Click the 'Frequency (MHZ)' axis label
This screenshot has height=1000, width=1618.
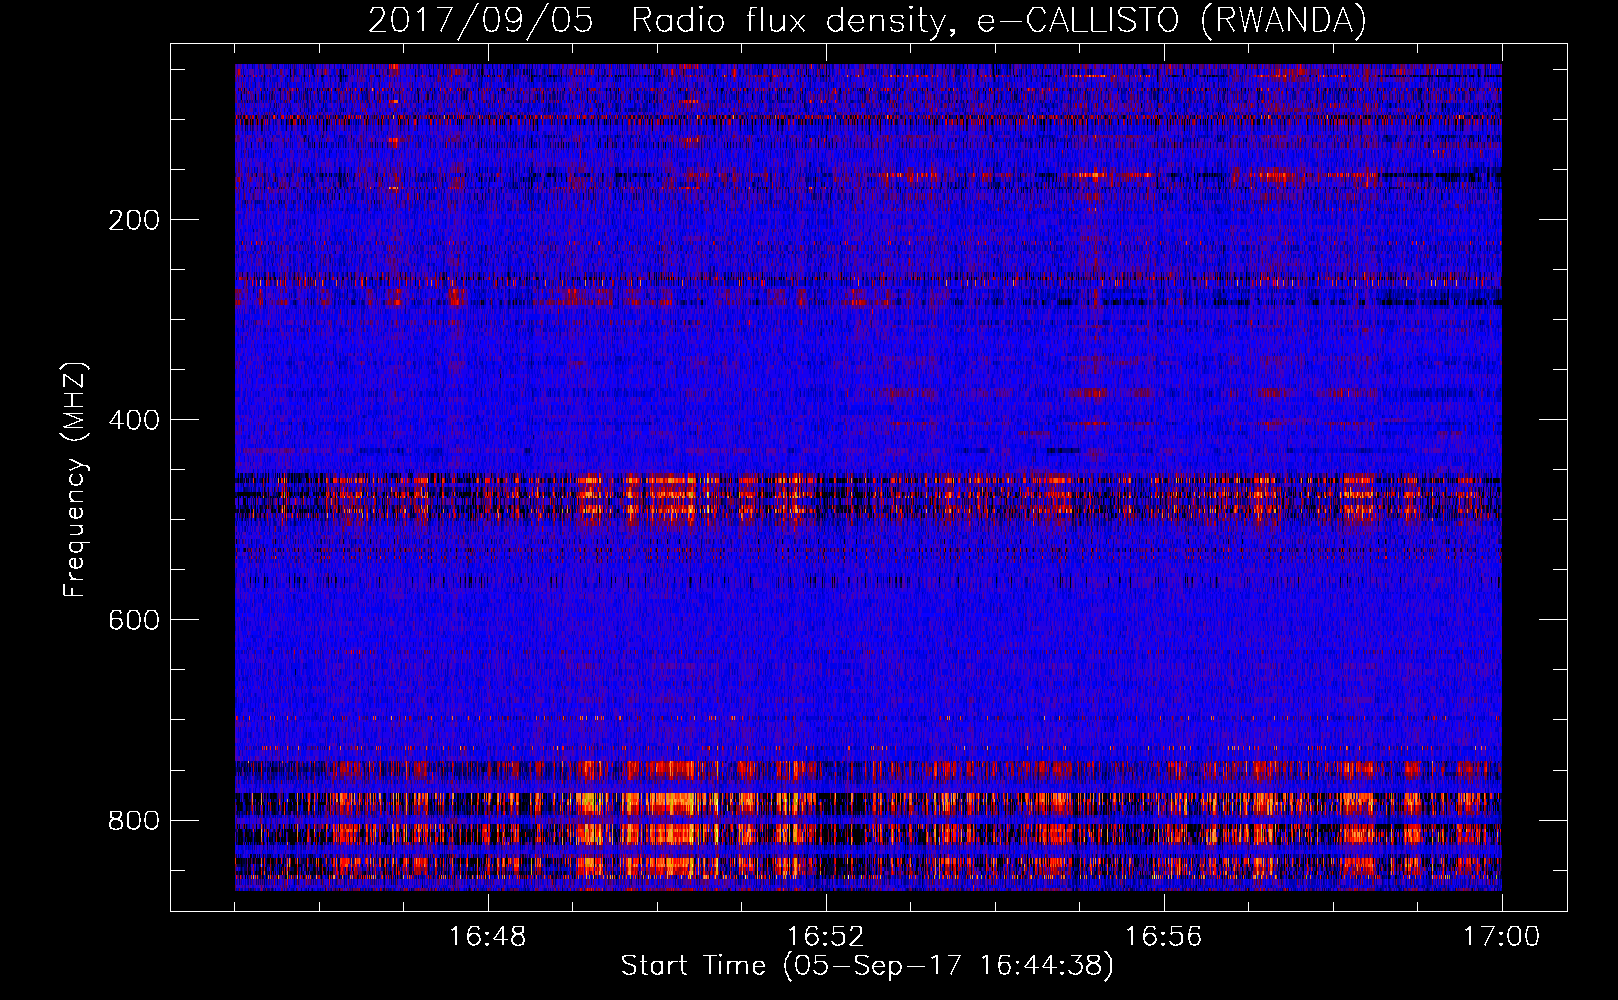click(74, 480)
